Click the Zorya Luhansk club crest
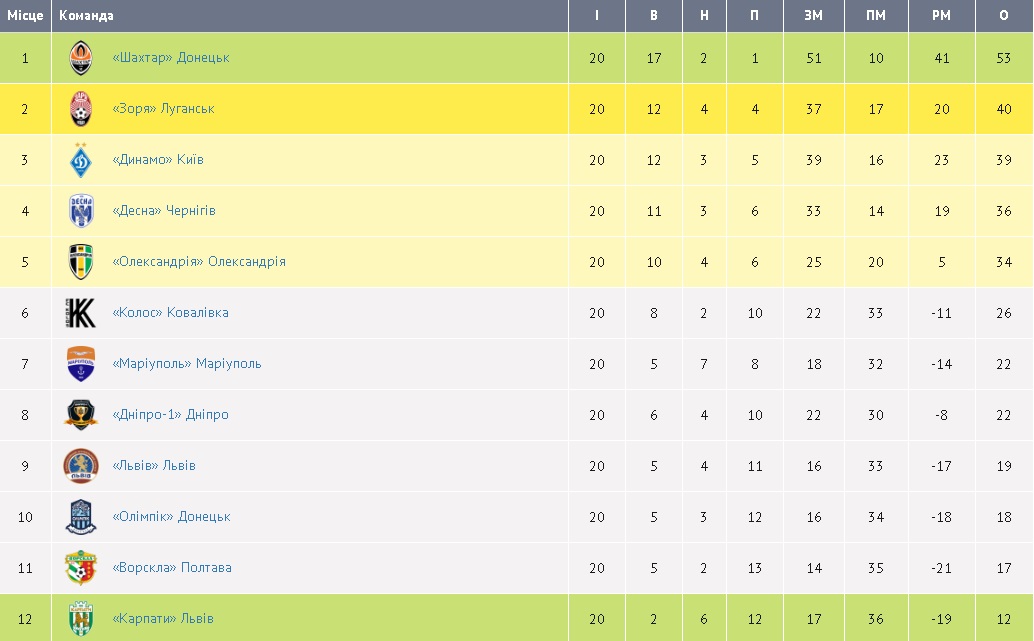 coord(81,109)
